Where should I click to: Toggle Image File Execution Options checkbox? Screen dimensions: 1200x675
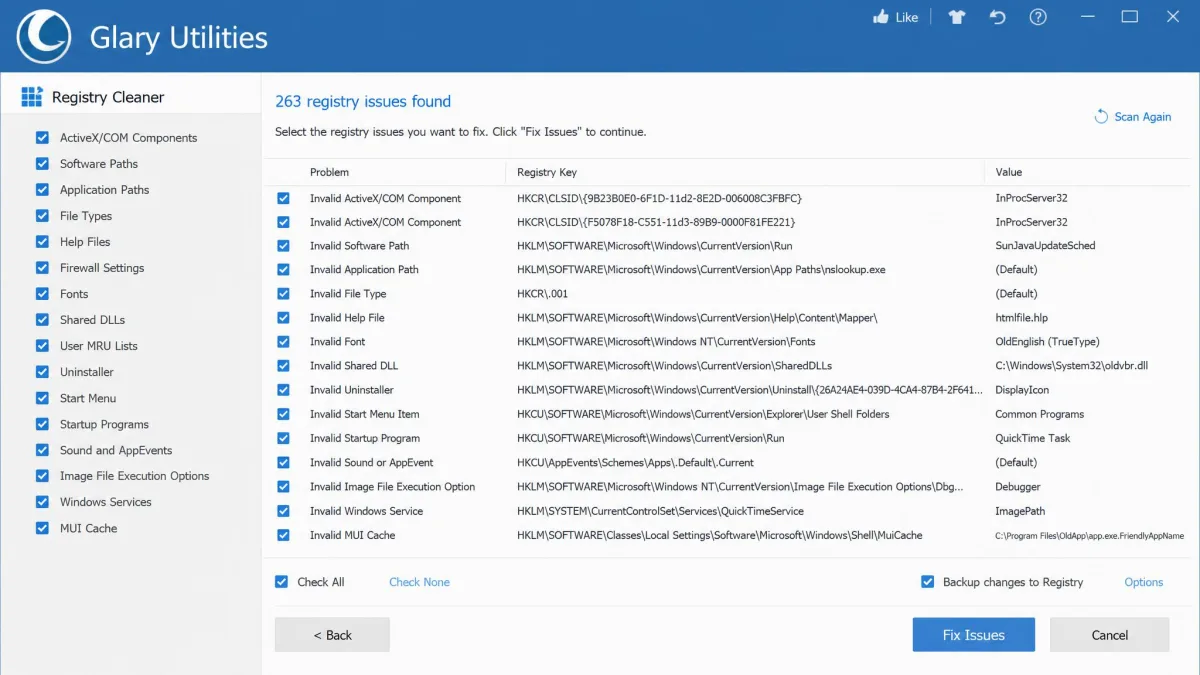tap(42, 476)
